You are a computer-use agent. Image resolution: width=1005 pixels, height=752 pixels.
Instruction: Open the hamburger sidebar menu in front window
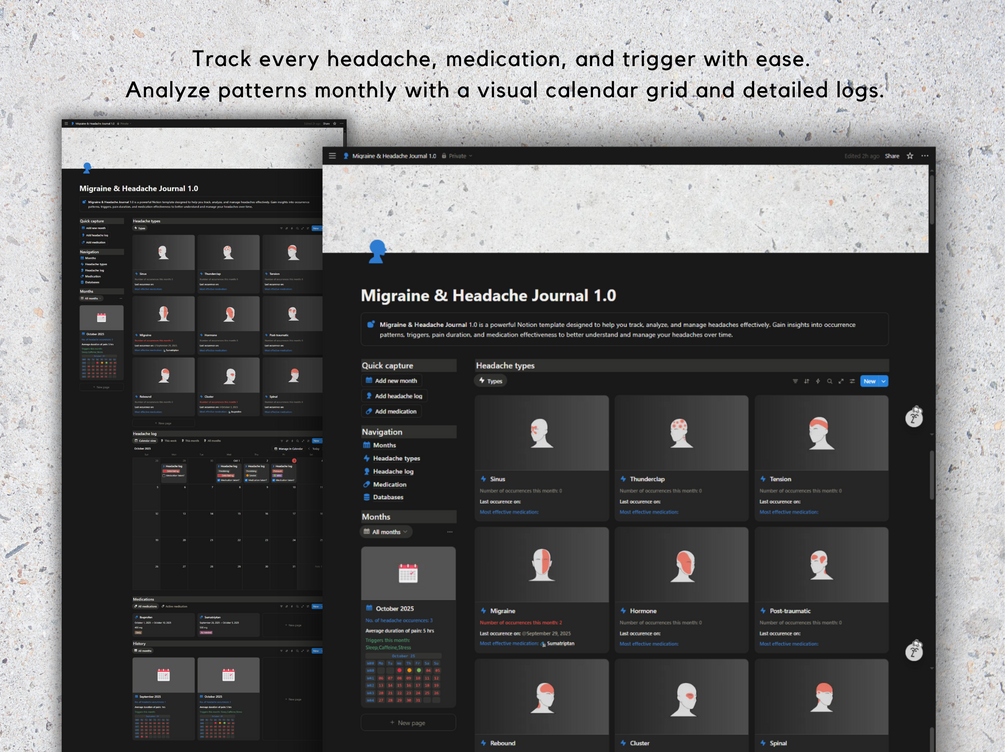point(332,156)
